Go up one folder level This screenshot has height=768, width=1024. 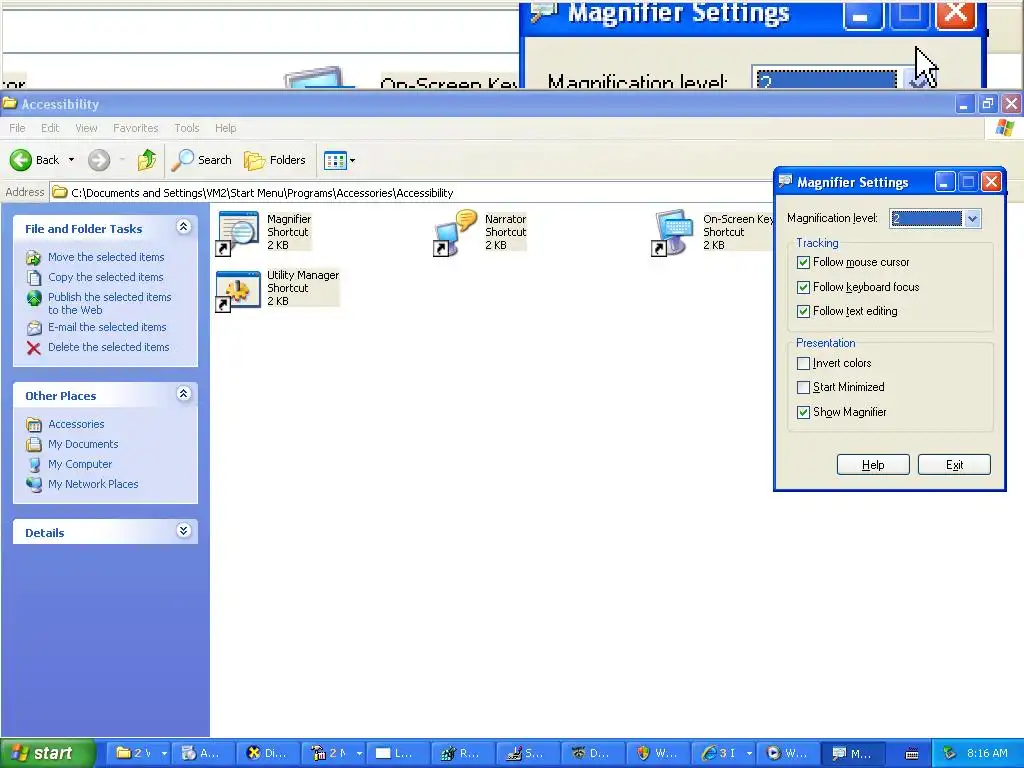tap(147, 160)
